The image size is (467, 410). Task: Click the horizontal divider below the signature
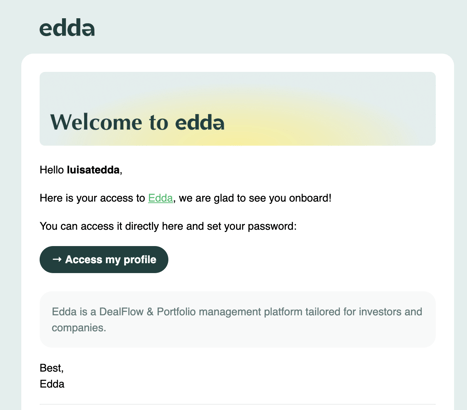[x=238, y=405]
